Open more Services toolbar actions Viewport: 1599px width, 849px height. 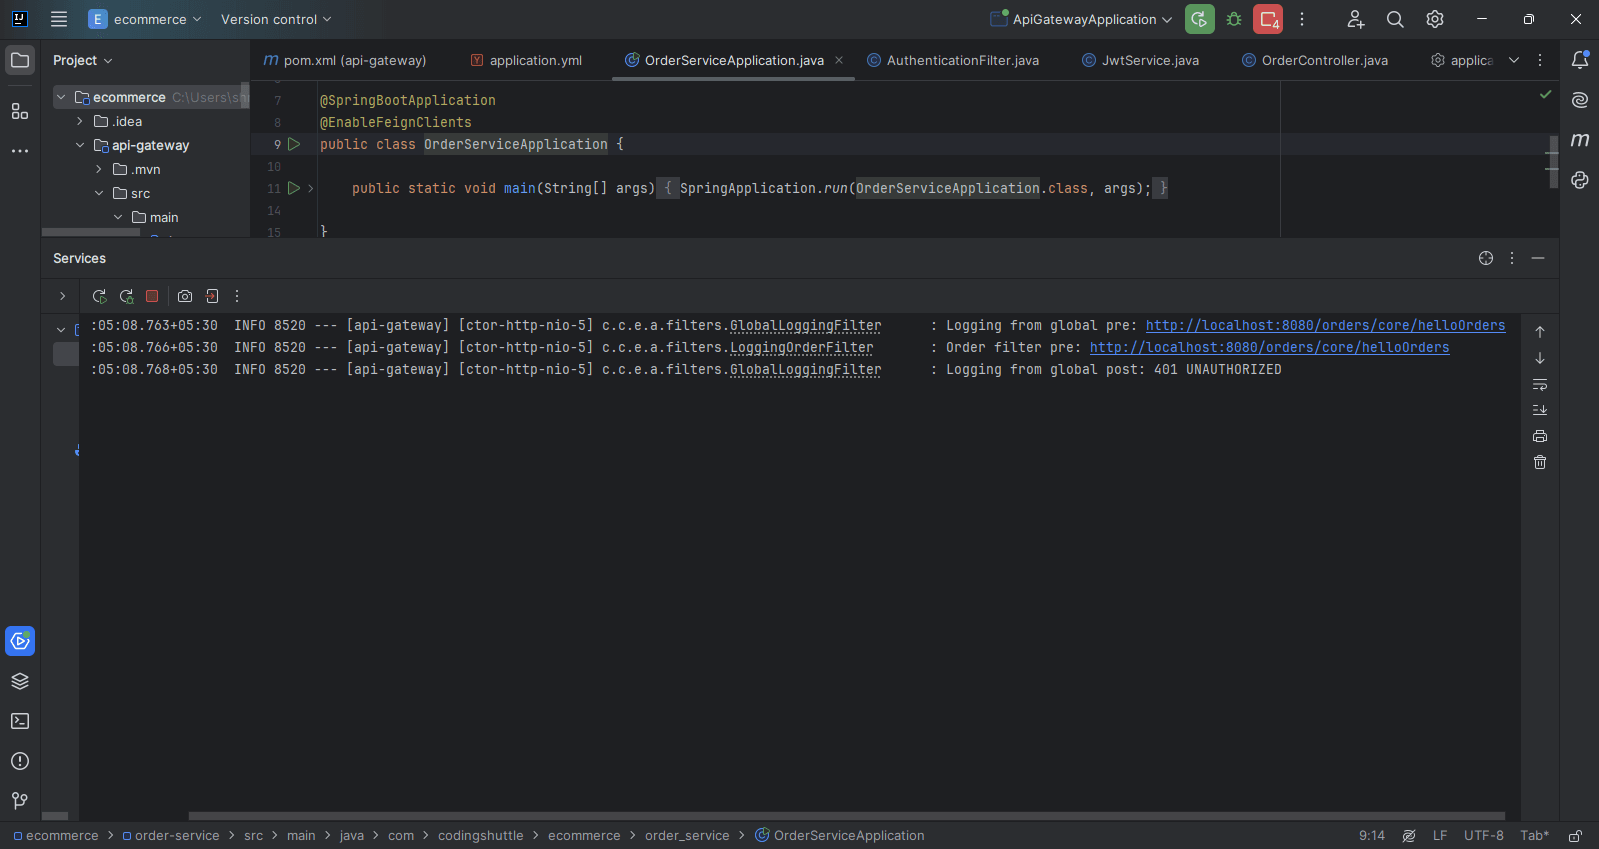coord(237,296)
